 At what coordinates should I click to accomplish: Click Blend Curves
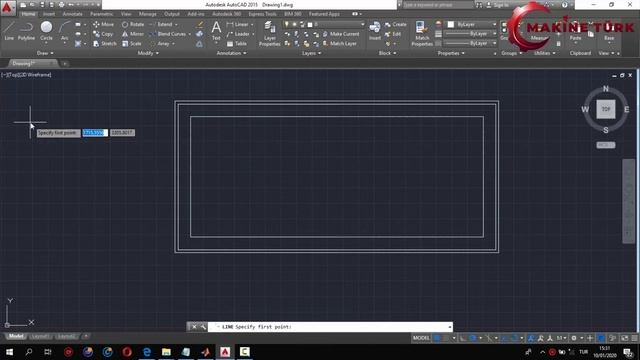[x=168, y=34]
